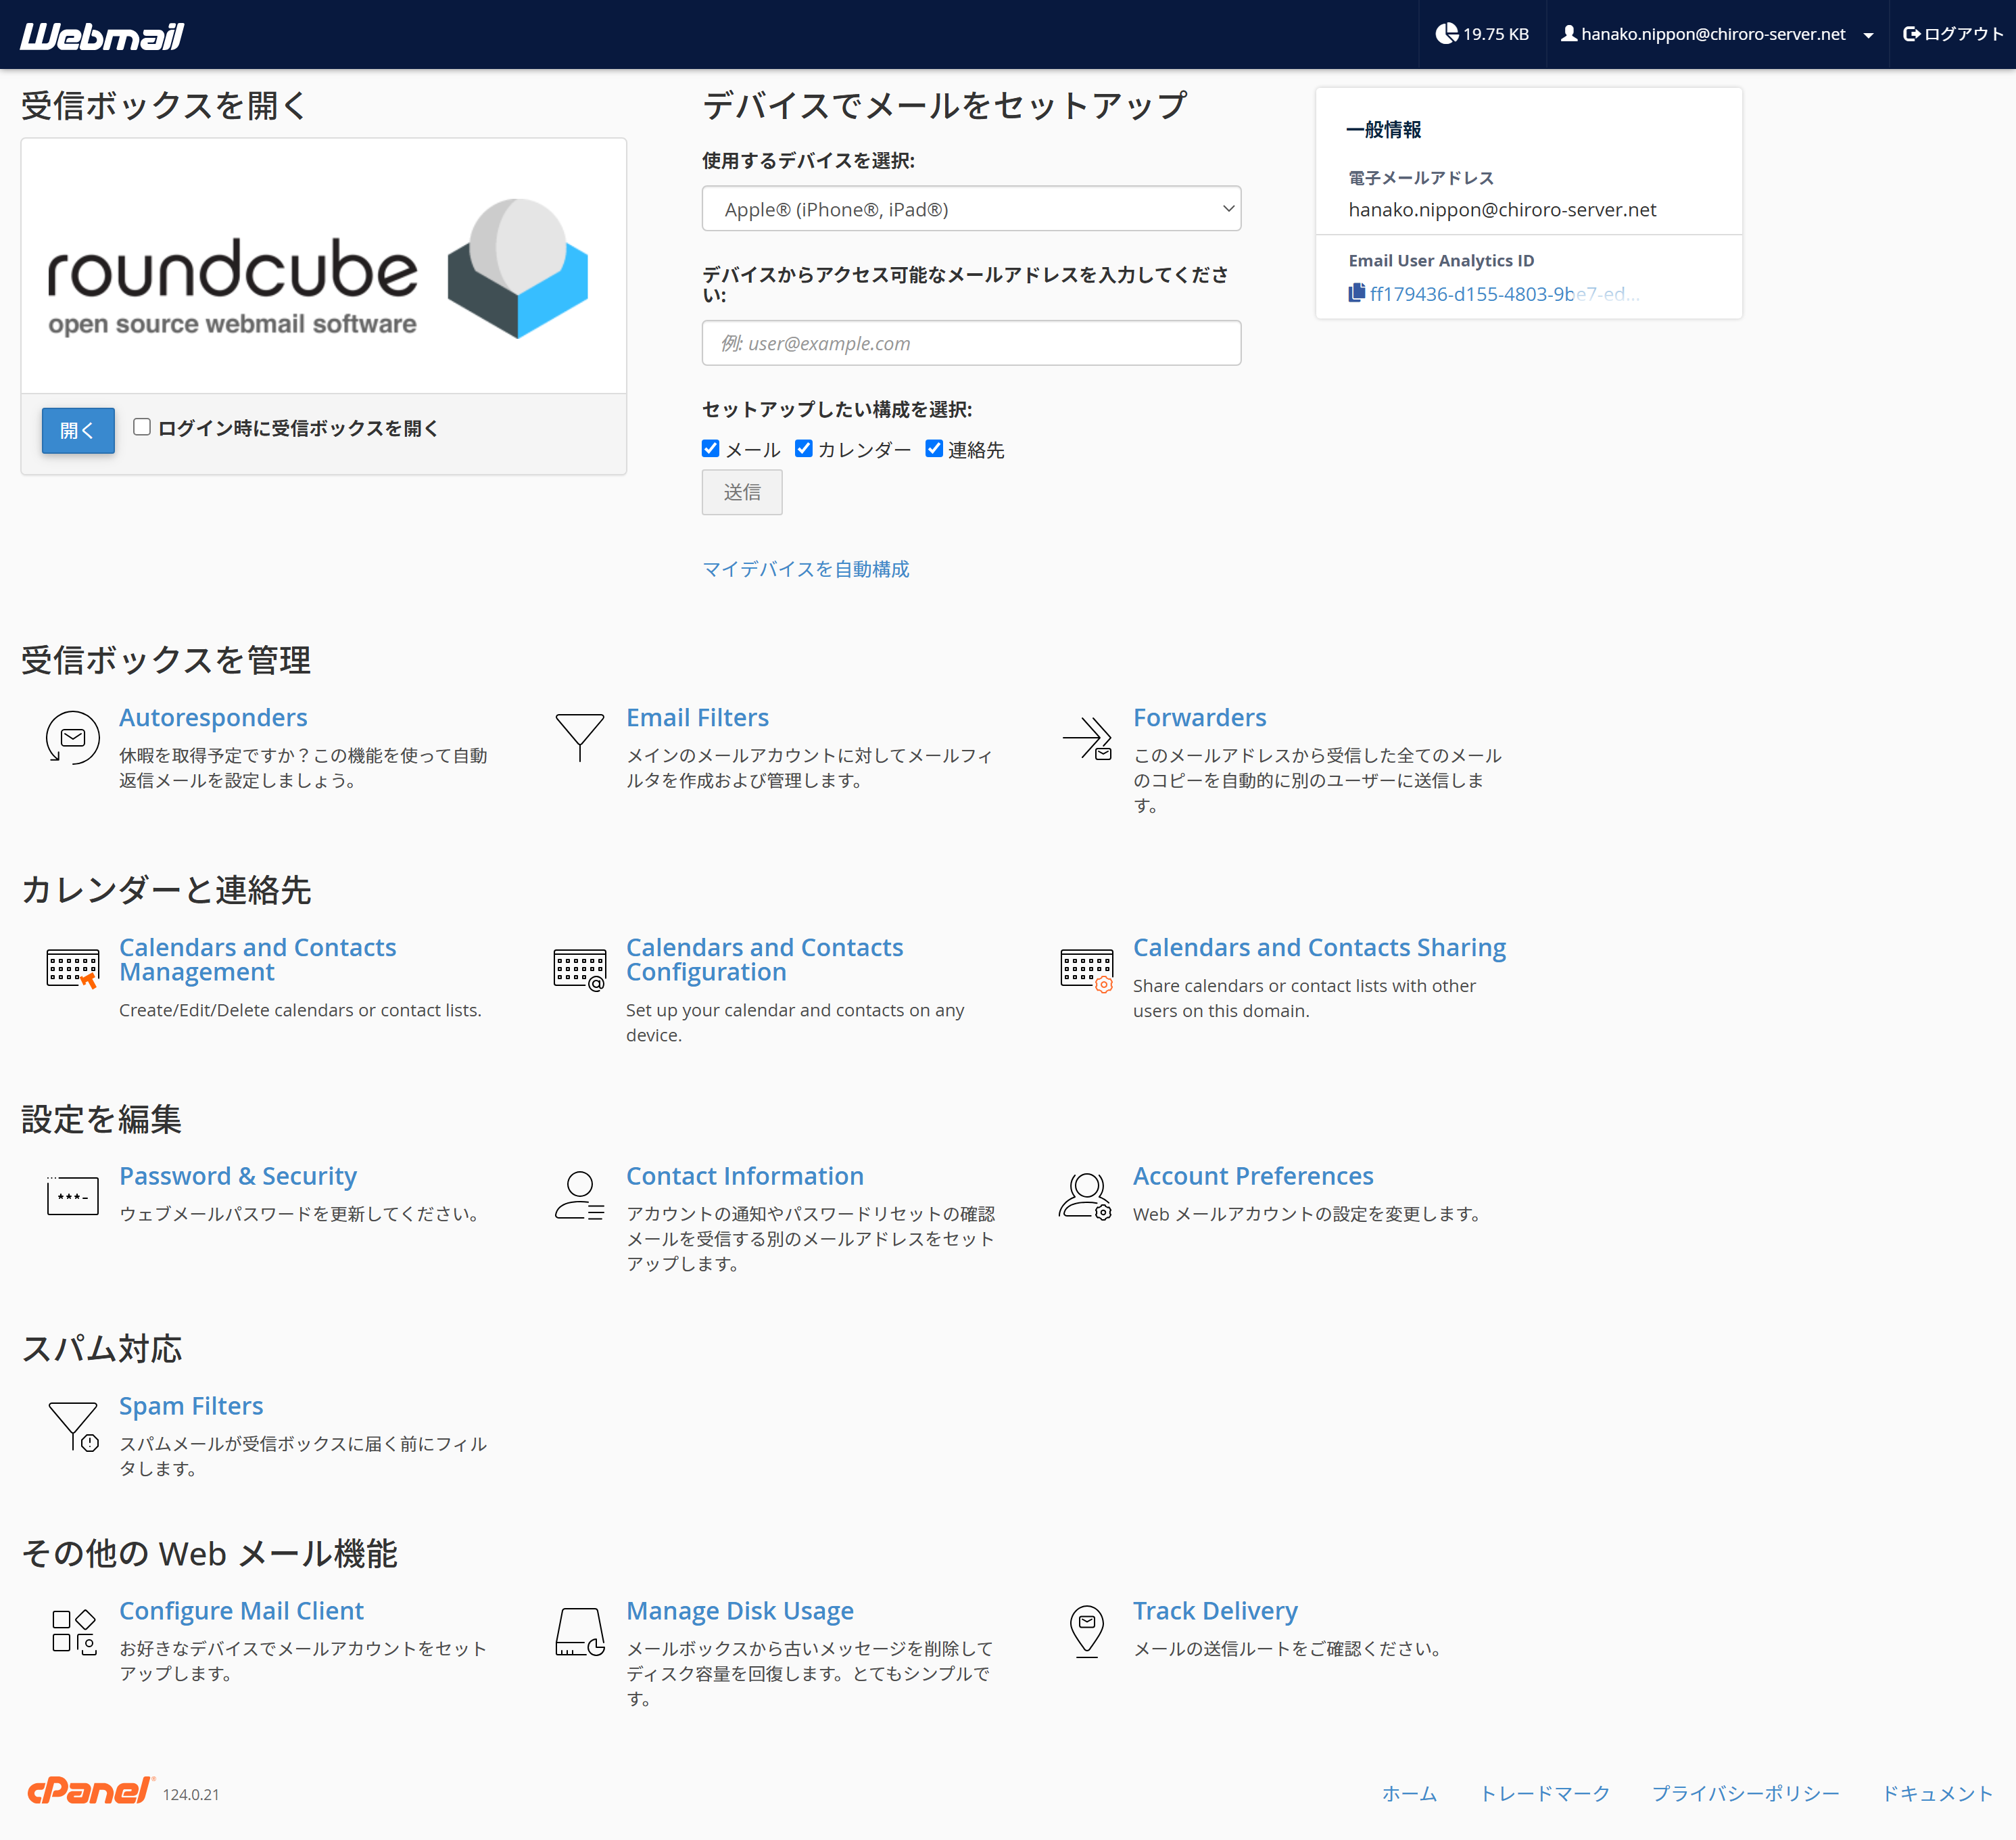
Task: Open the Track Delivery link
Action: (1215, 1610)
